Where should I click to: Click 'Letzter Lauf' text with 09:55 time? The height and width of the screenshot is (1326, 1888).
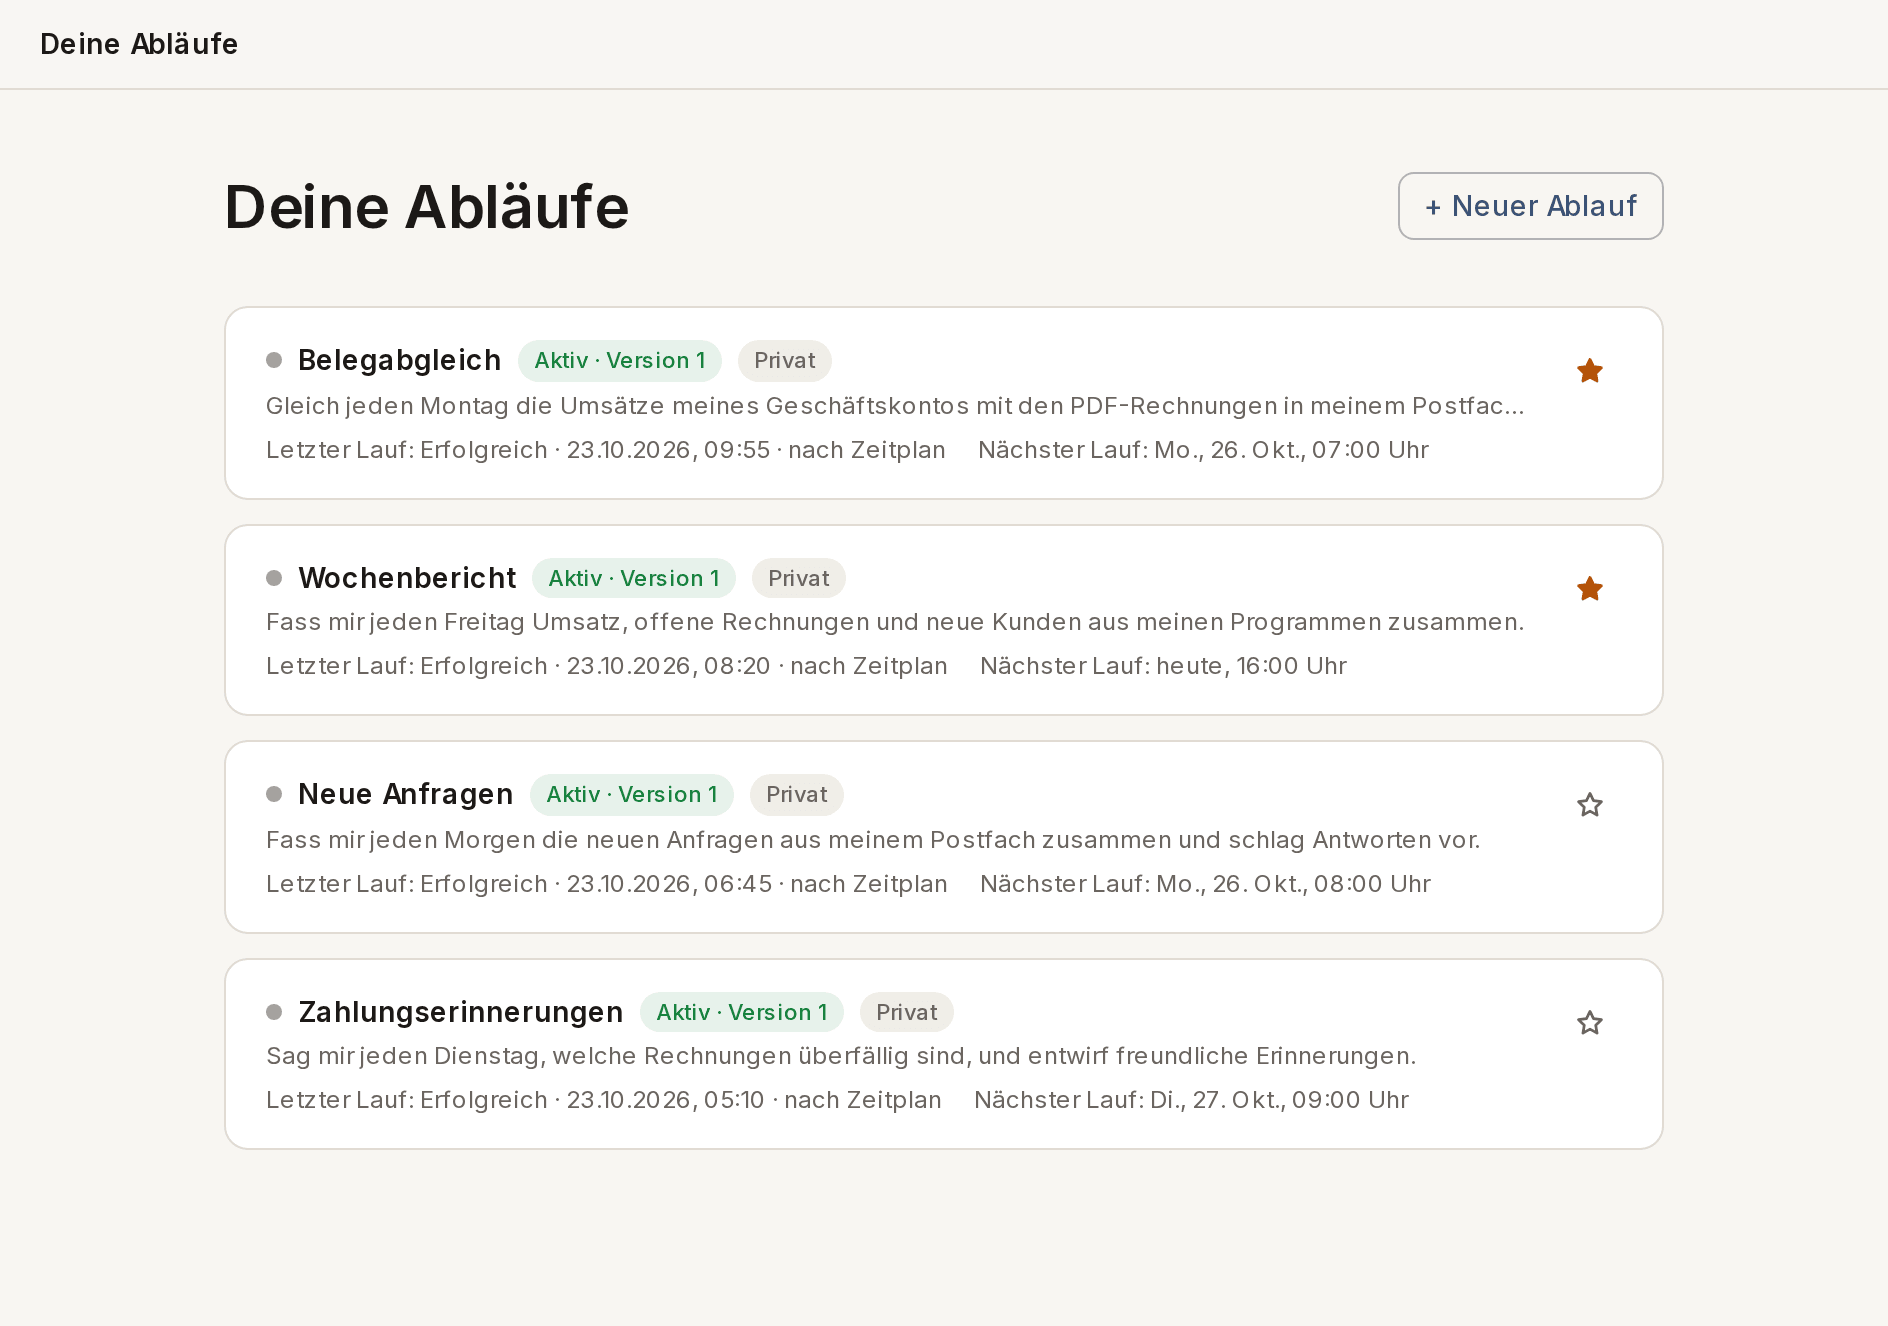(606, 450)
